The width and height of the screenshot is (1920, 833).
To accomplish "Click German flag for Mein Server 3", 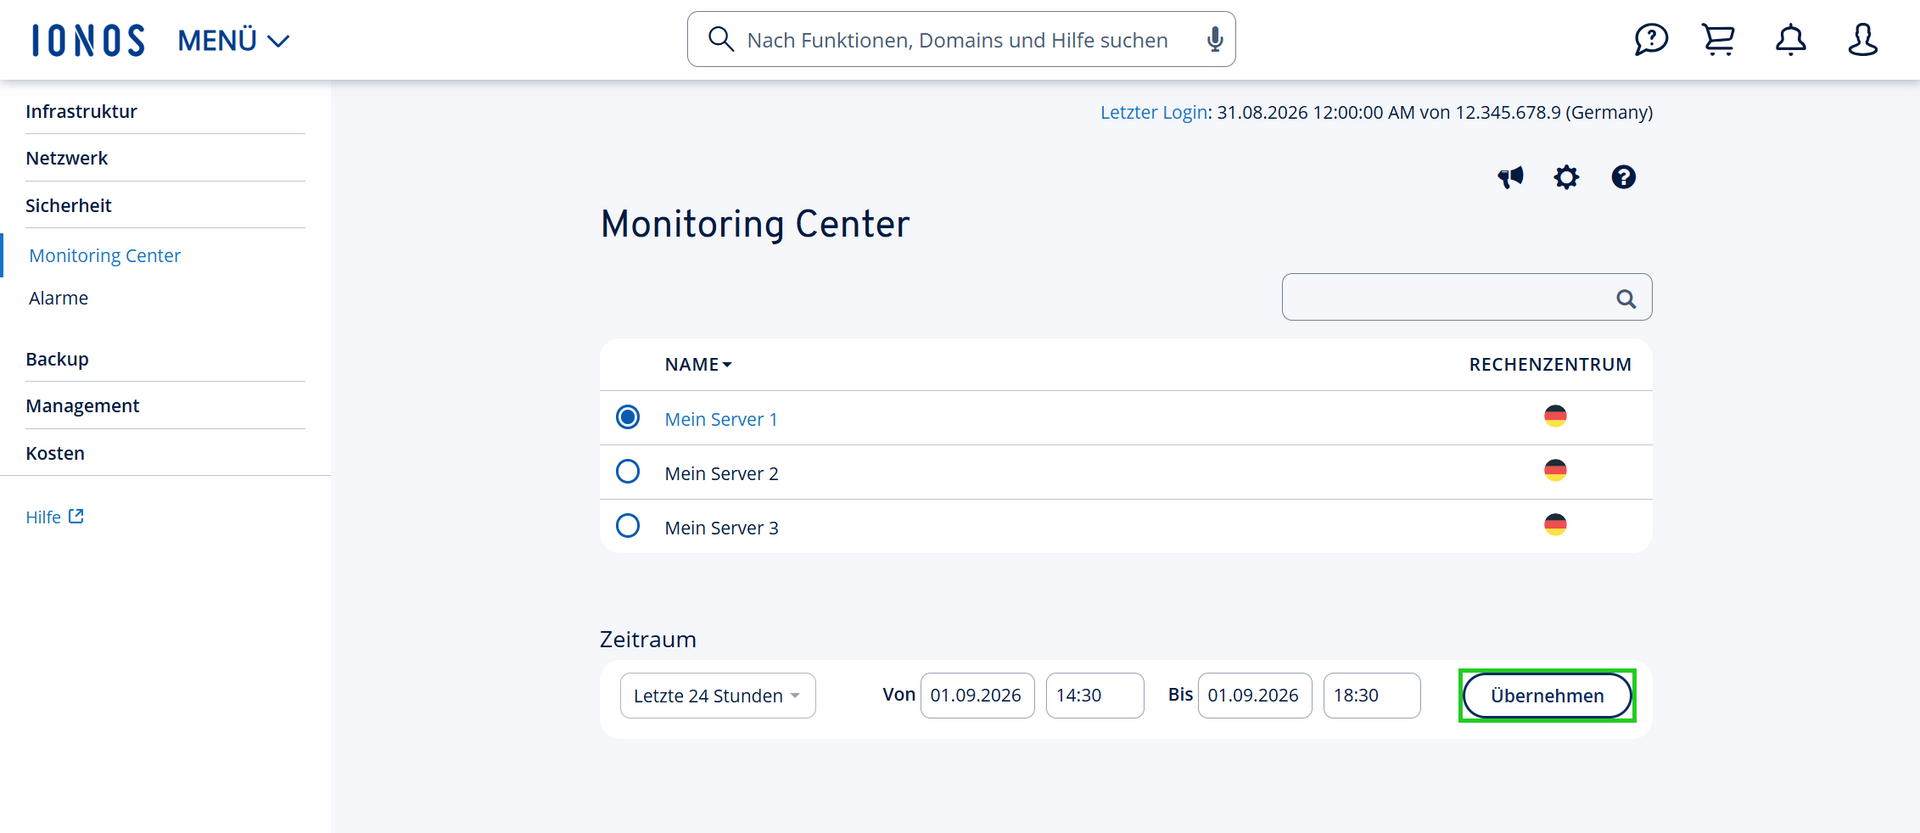I will coord(1555,524).
